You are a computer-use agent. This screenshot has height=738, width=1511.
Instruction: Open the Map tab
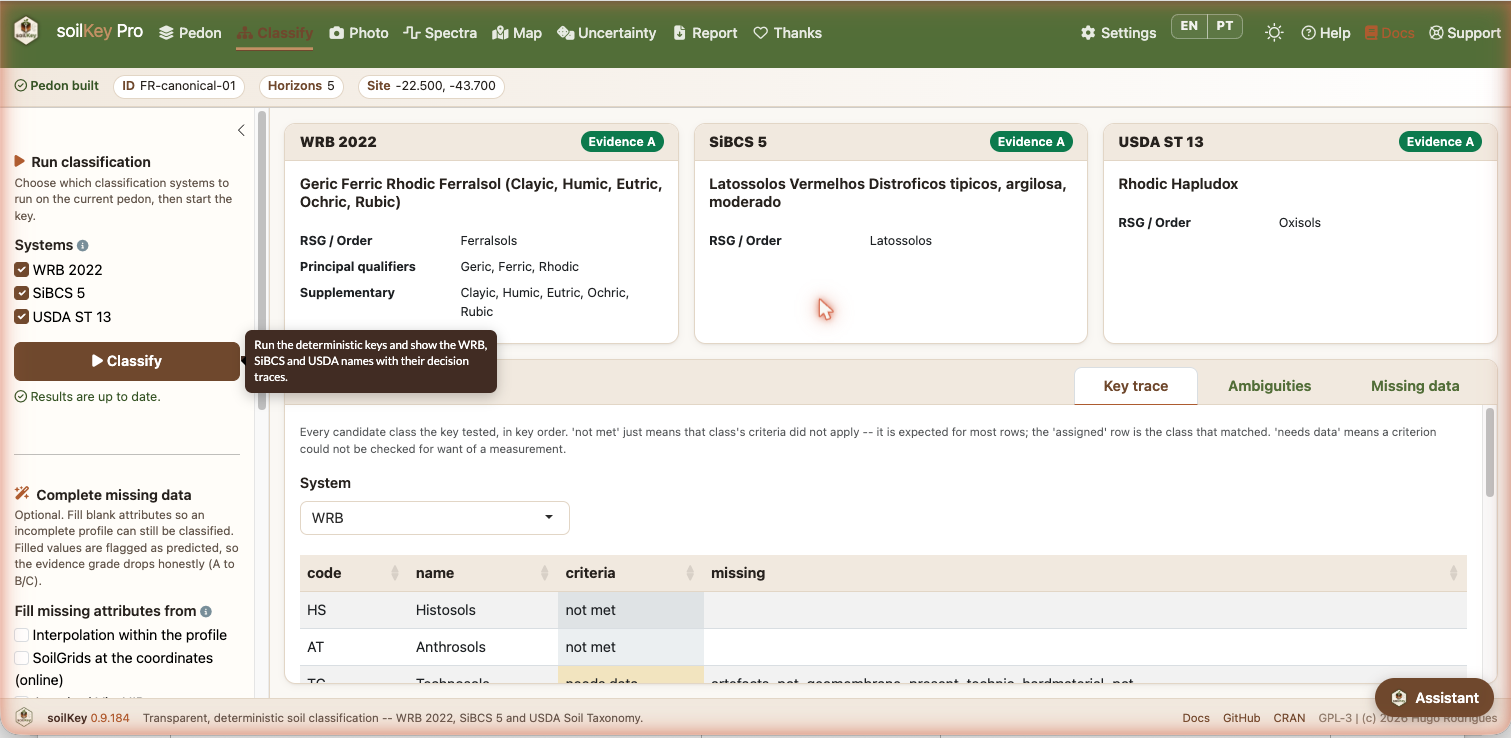(x=517, y=33)
